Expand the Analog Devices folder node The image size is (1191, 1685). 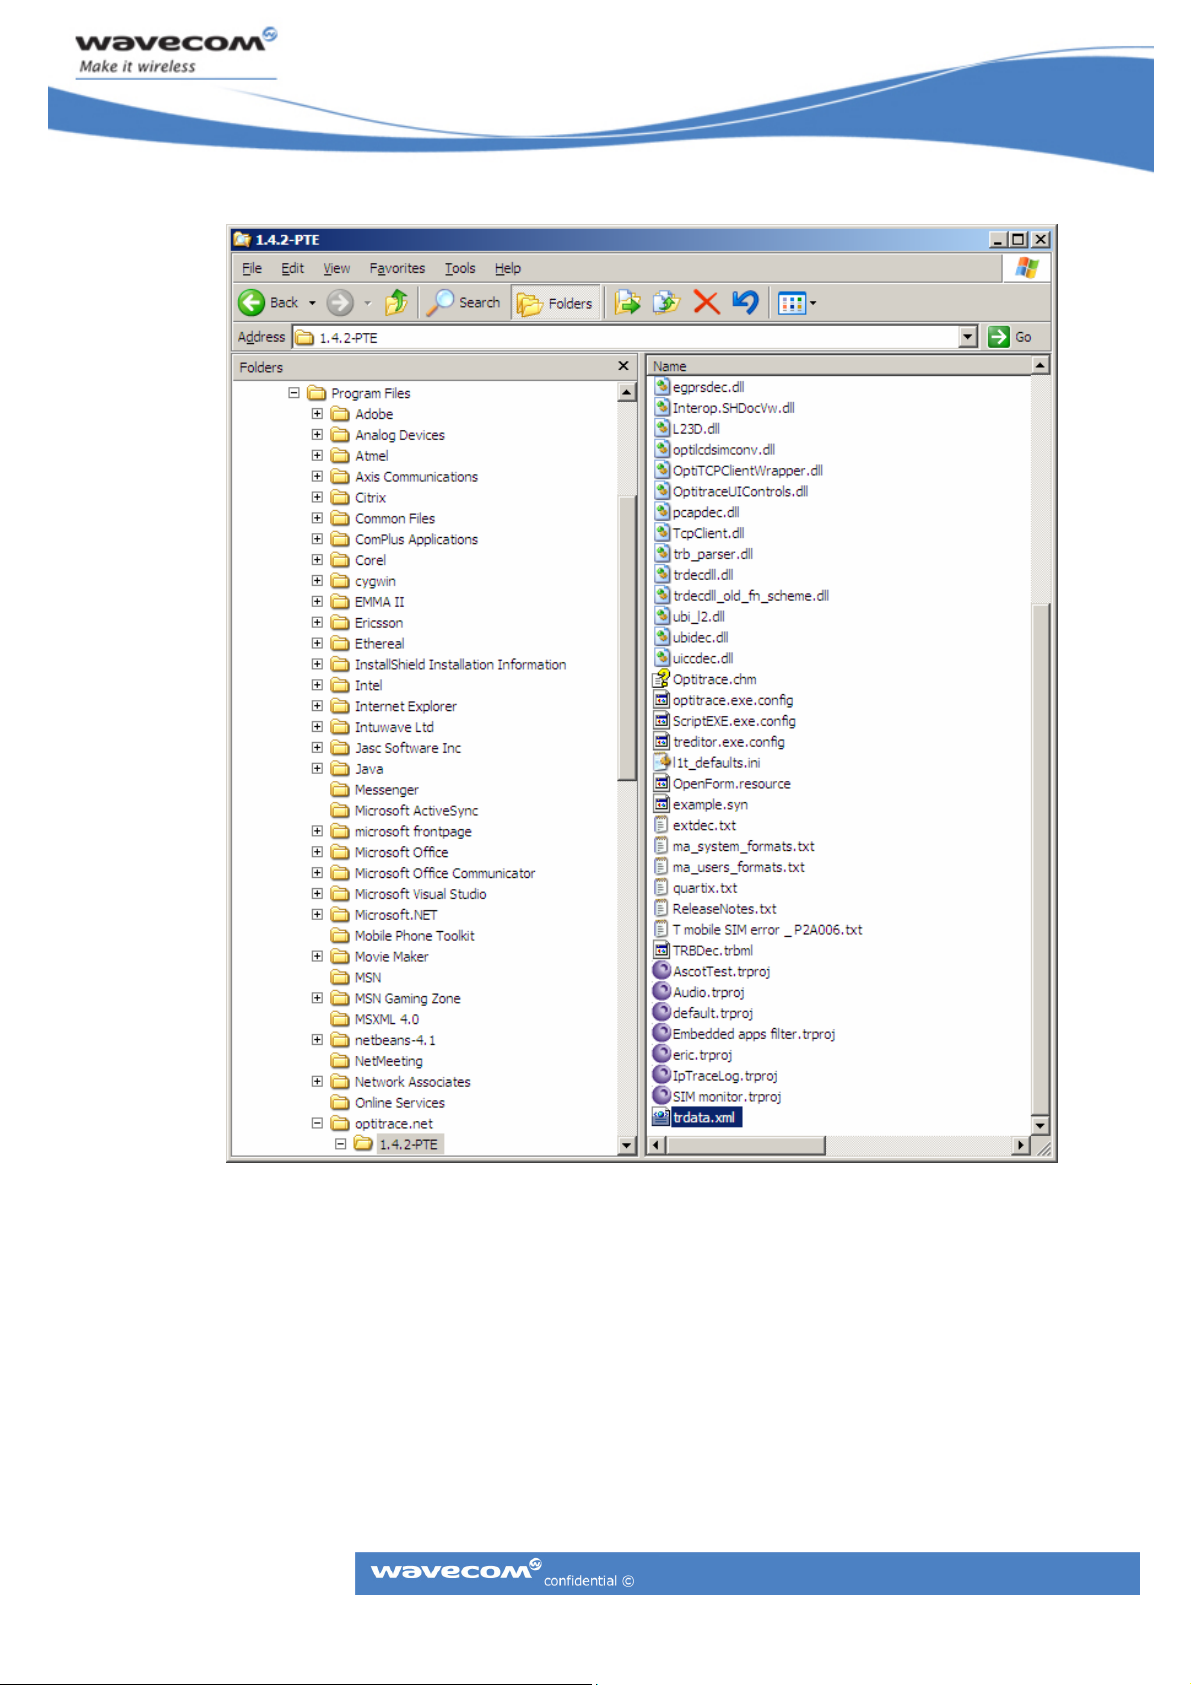coord(317,434)
